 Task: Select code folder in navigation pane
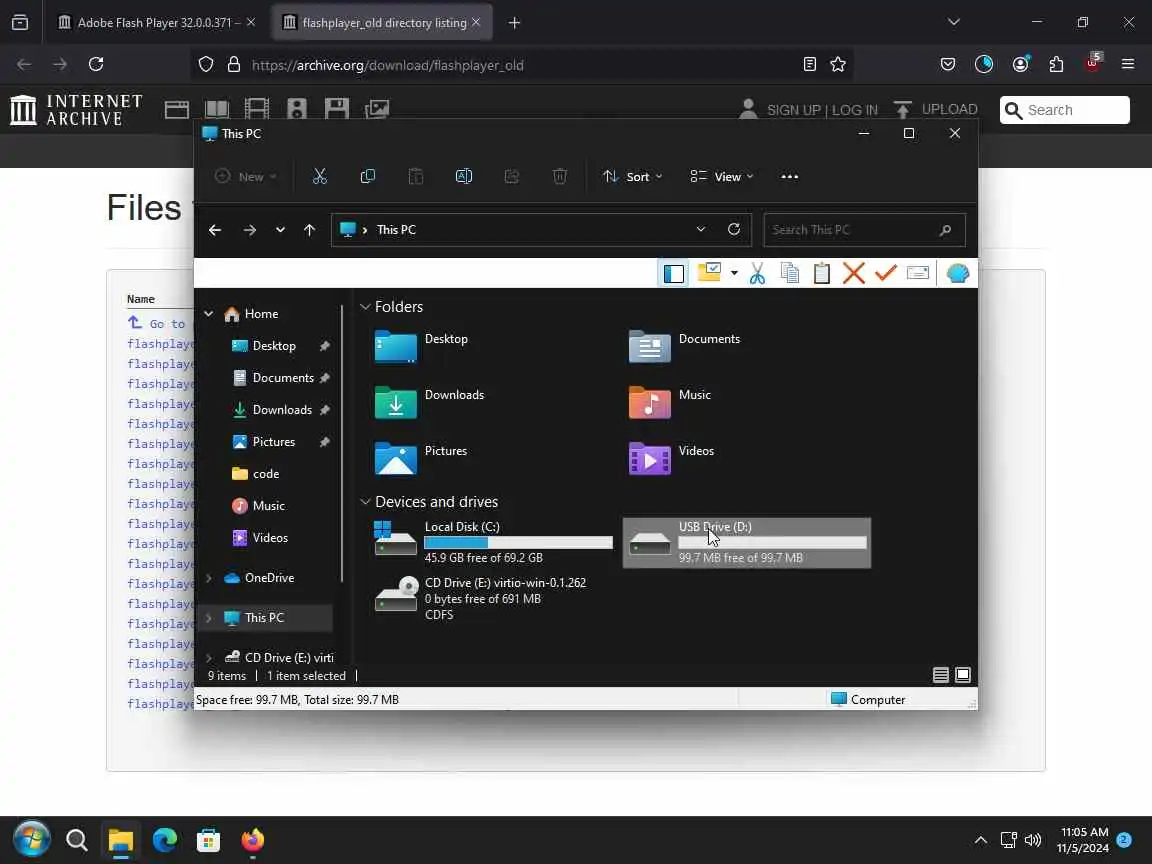265,474
